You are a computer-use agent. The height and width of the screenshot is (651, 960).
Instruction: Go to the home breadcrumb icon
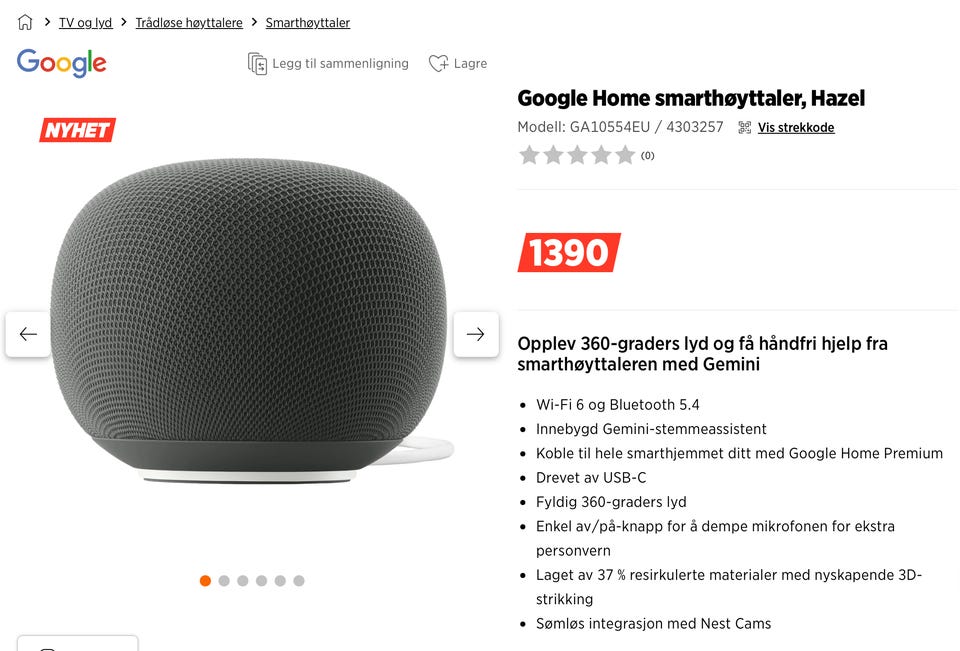coord(25,23)
